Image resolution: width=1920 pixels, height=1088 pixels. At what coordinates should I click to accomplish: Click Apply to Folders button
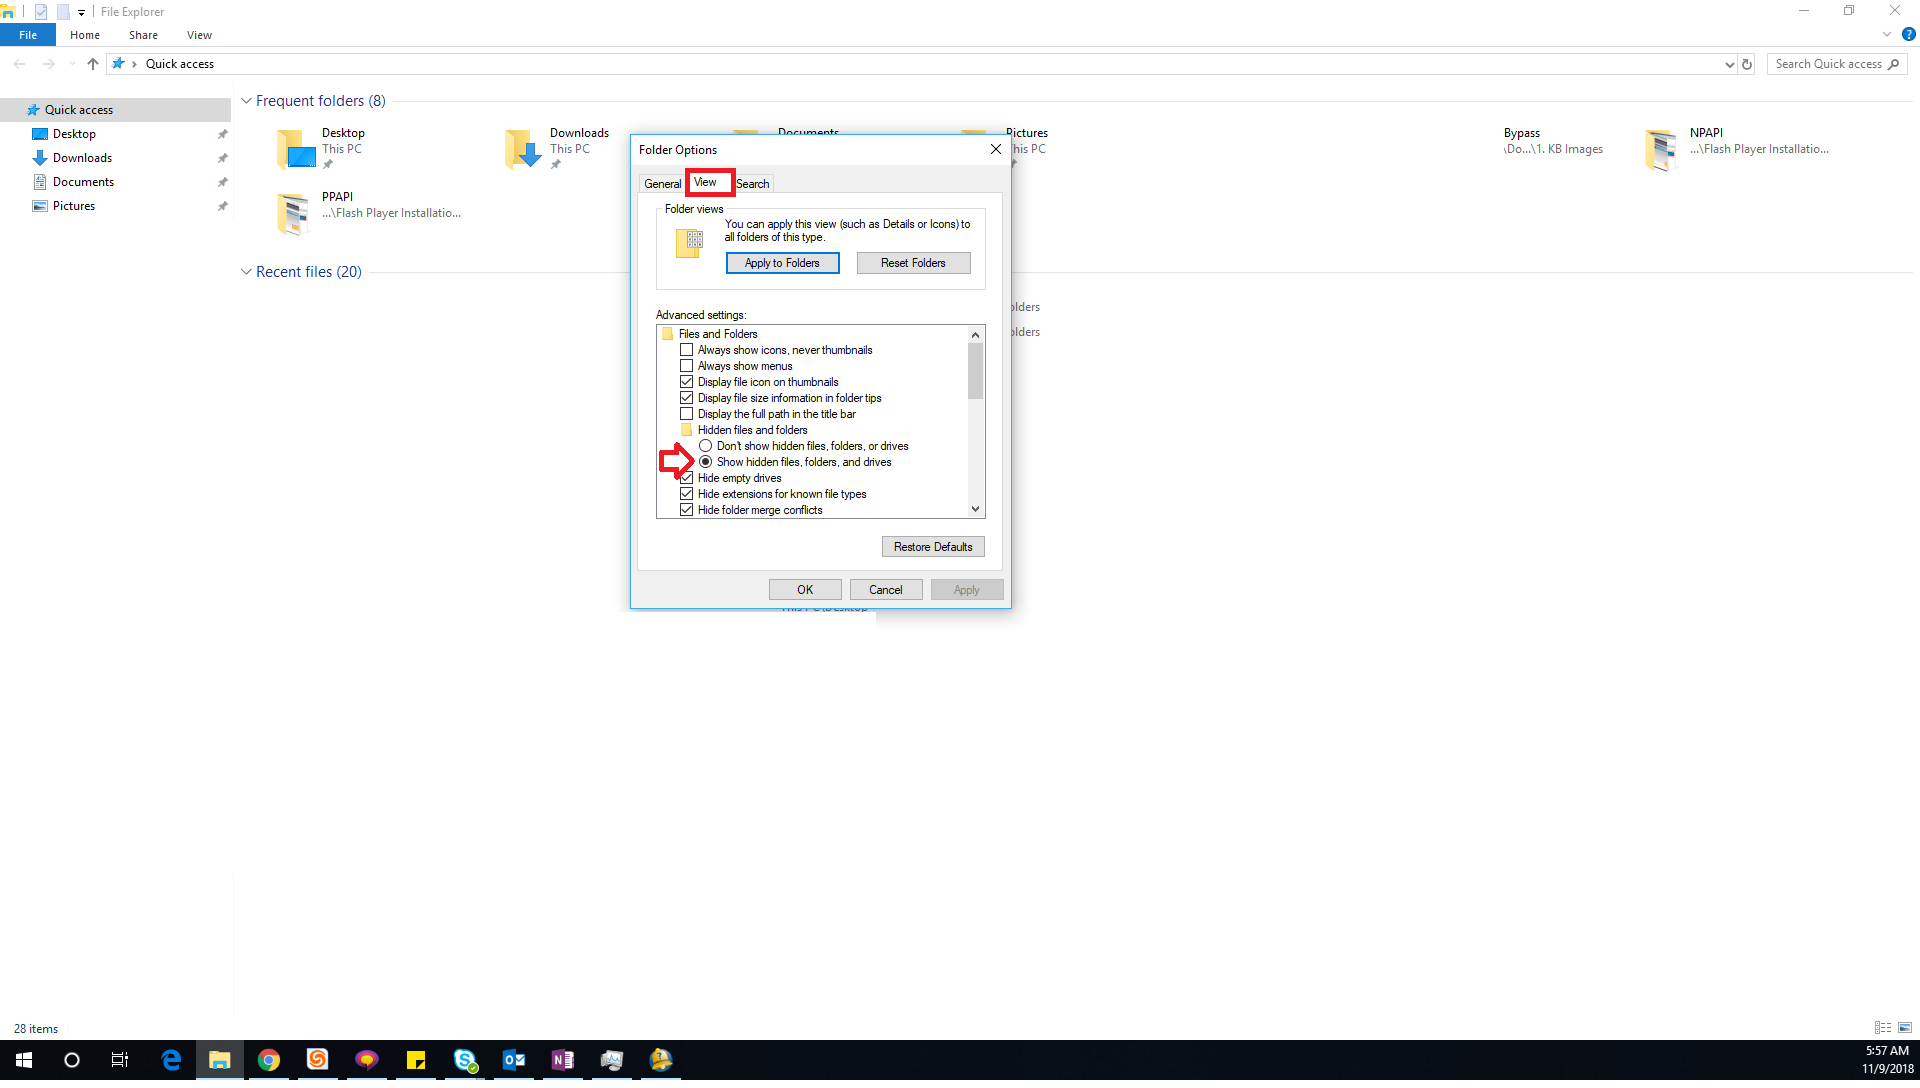coord(781,262)
